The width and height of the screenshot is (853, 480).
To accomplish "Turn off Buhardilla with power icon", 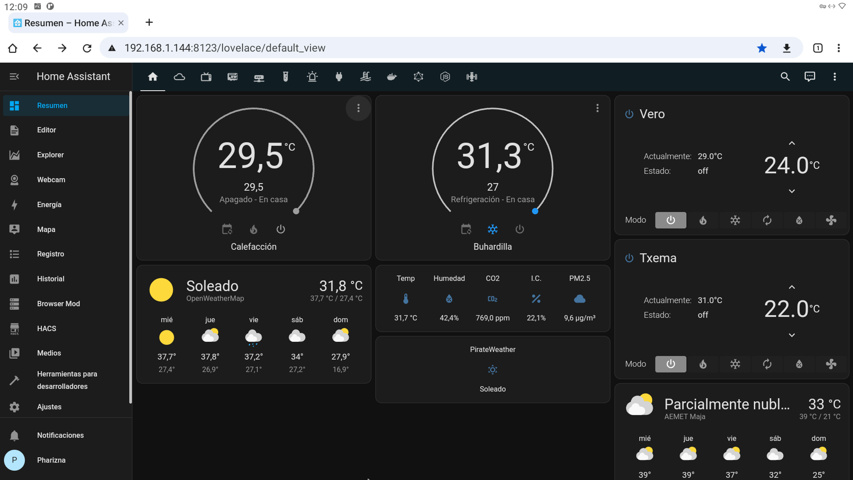I will click(x=520, y=229).
